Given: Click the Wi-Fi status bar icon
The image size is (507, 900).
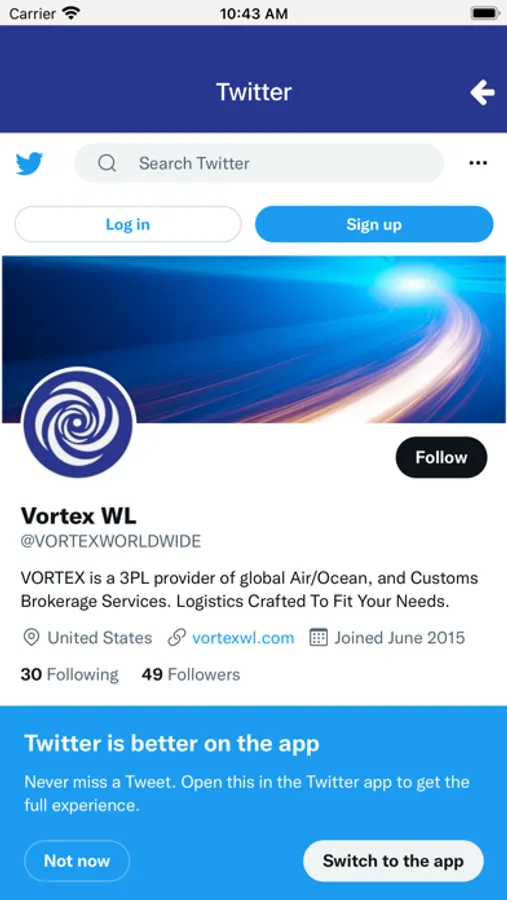Looking at the screenshot, I should coord(72,13).
